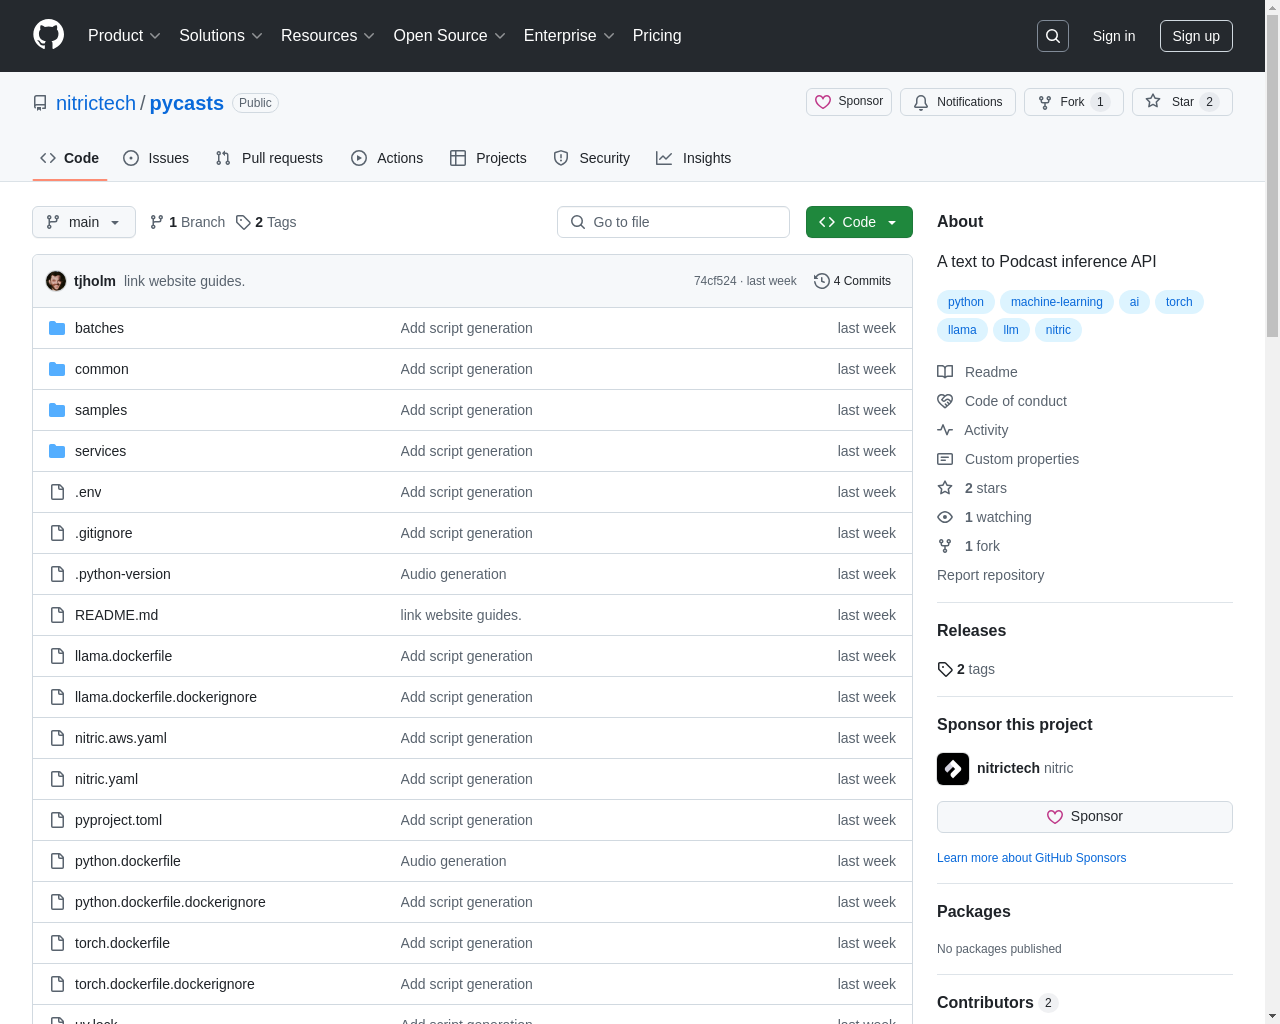Image resolution: width=1280 pixels, height=1024 pixels.
Task: Click the repository icon before nitrictech
Action: (40, 103)
